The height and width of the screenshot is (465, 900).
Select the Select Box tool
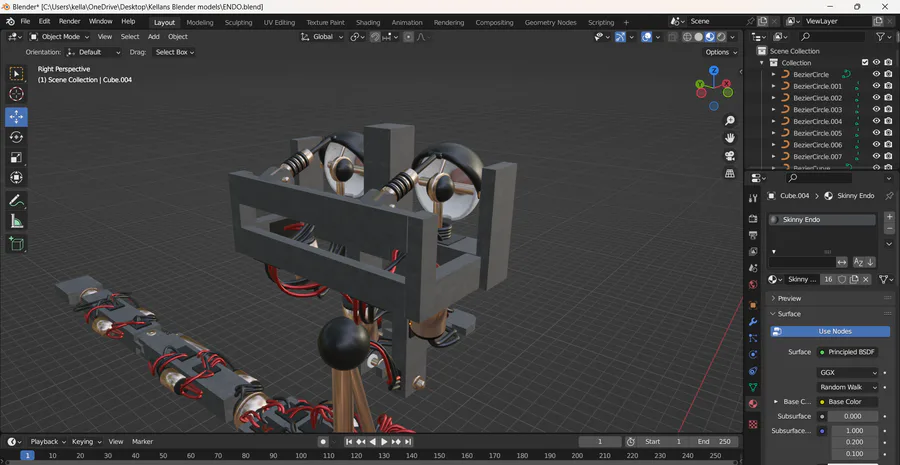(x=17, y=74)
